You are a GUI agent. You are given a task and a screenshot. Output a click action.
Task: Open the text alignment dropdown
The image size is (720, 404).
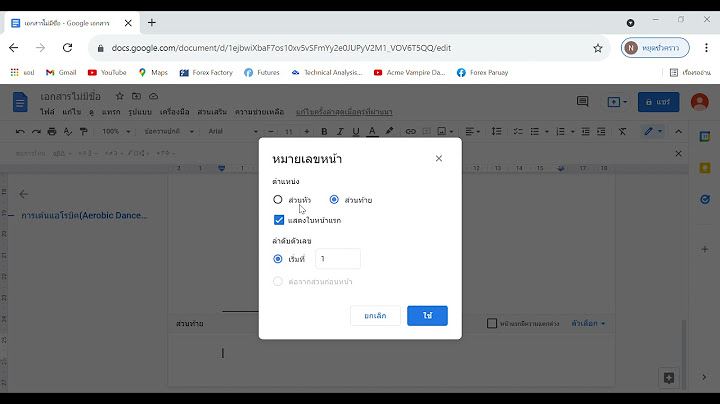472,132
